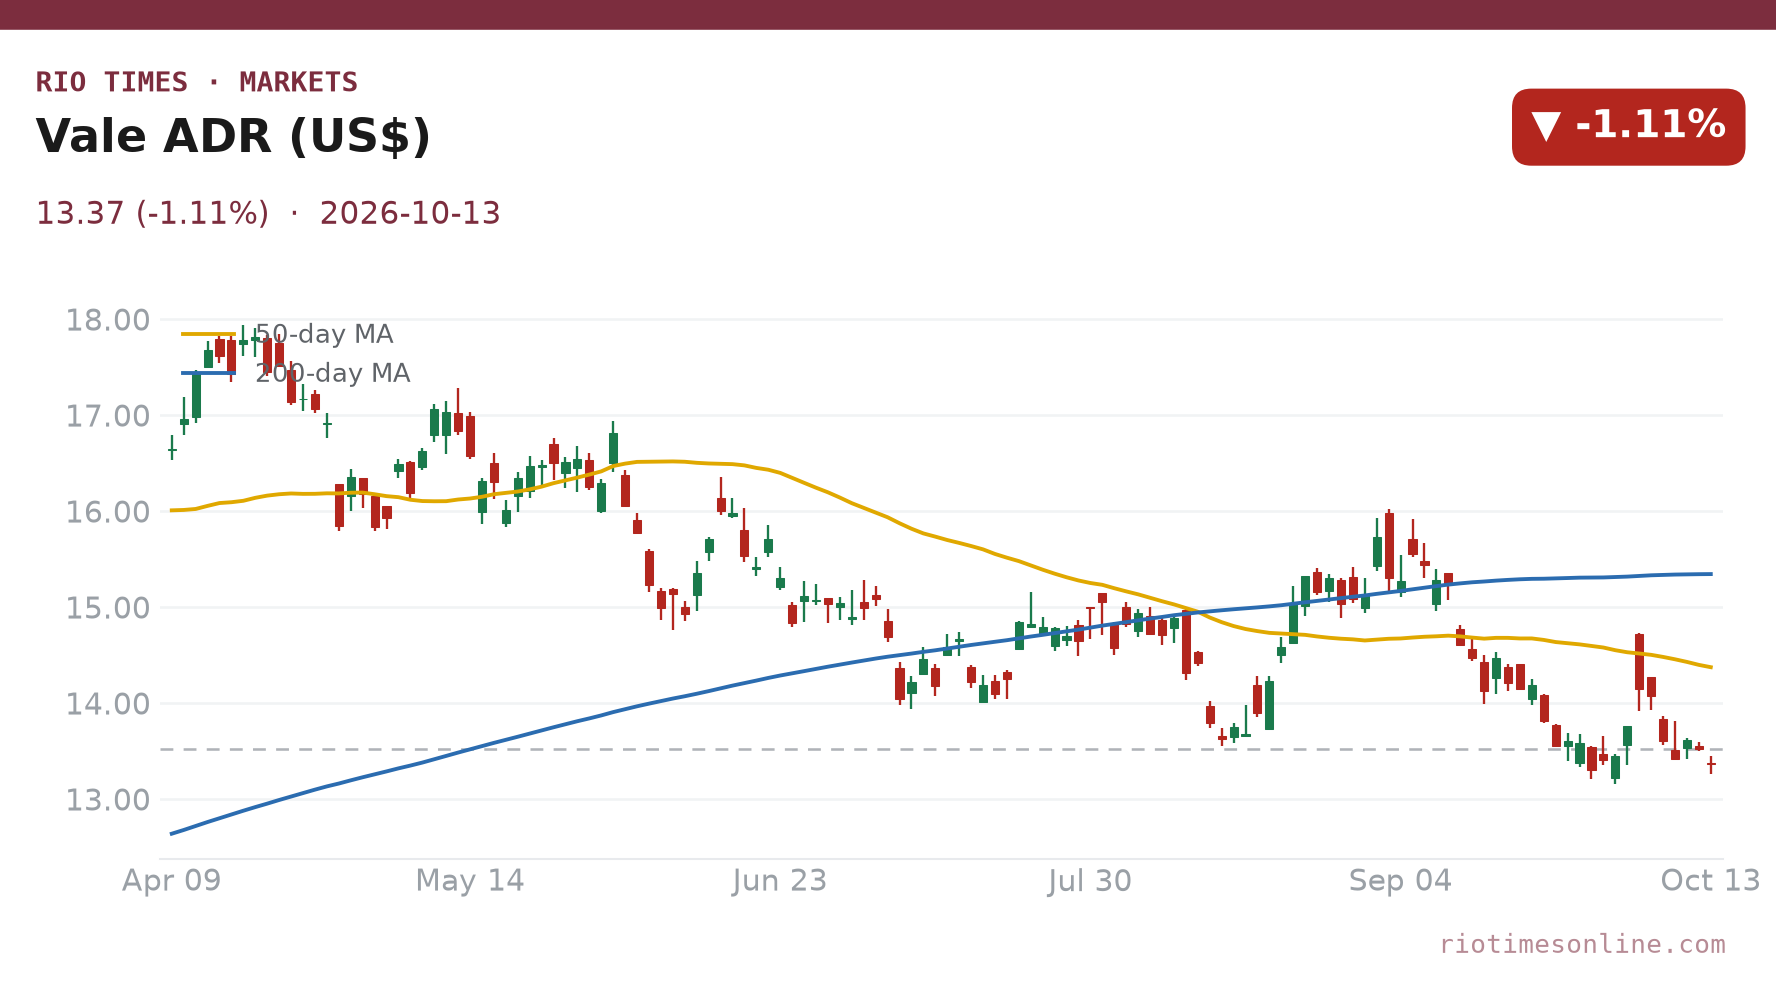Click the 17.00 y-axis label
Image resolution: width=1776 pixels, height=999 pixels.
[x=108, y=416]
